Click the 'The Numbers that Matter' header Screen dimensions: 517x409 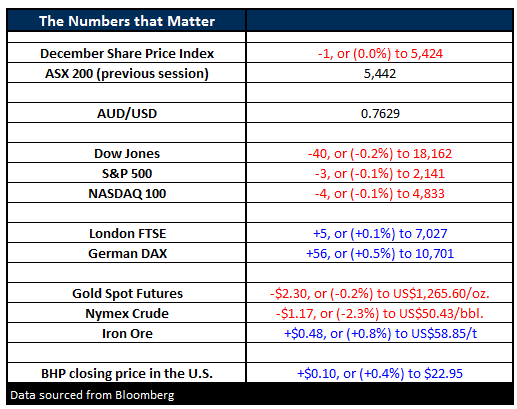pos(127,21)
